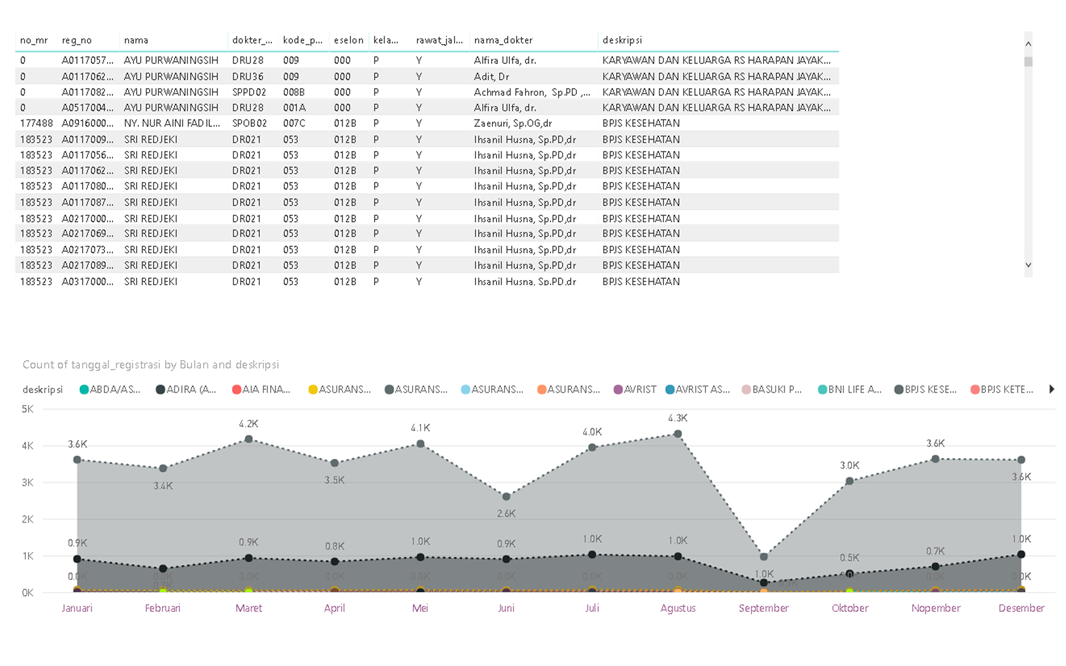Select the ABDA/AS... teal legend entry
The height and width of the screenshot is (666, 1066).
pos(109,389)
